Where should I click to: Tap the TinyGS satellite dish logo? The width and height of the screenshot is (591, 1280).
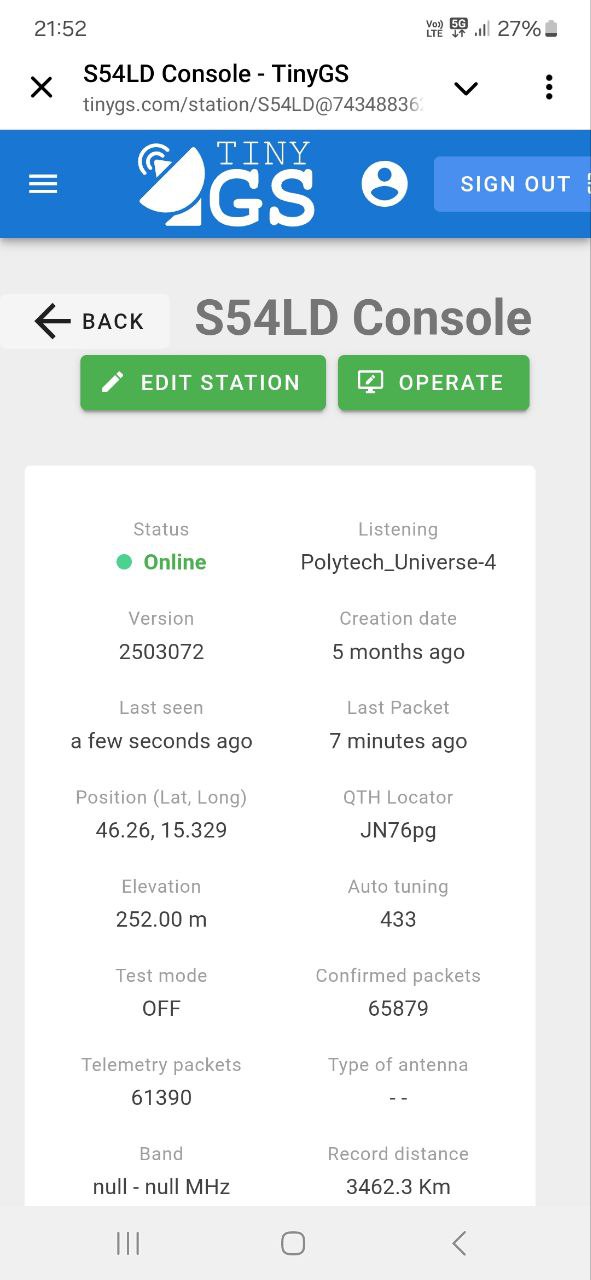tap(226, 184)
